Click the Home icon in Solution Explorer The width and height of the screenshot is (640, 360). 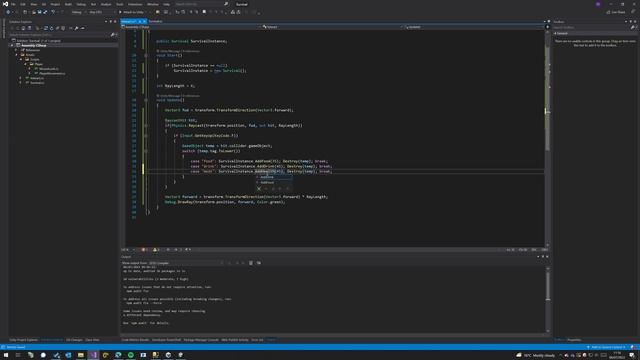[x=23, y=28]
